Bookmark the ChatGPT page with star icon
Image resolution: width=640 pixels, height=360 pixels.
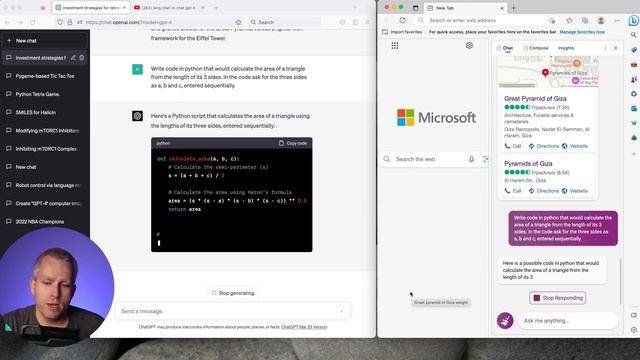[238, 22]
